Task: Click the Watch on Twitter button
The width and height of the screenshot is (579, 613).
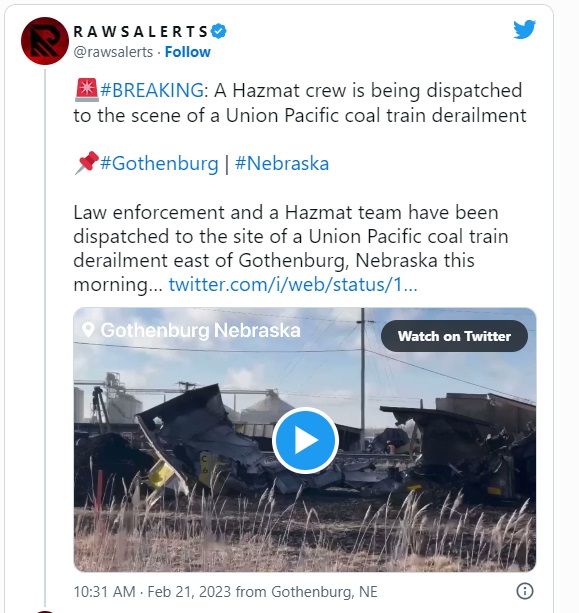Action: (x=454, y=336)
